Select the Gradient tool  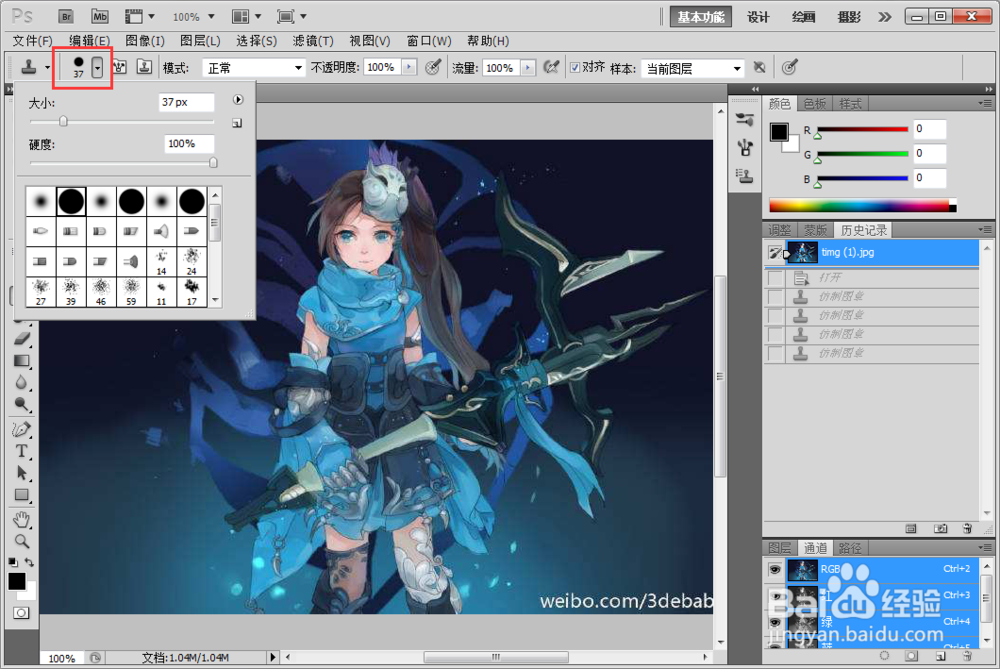[22, 360]
